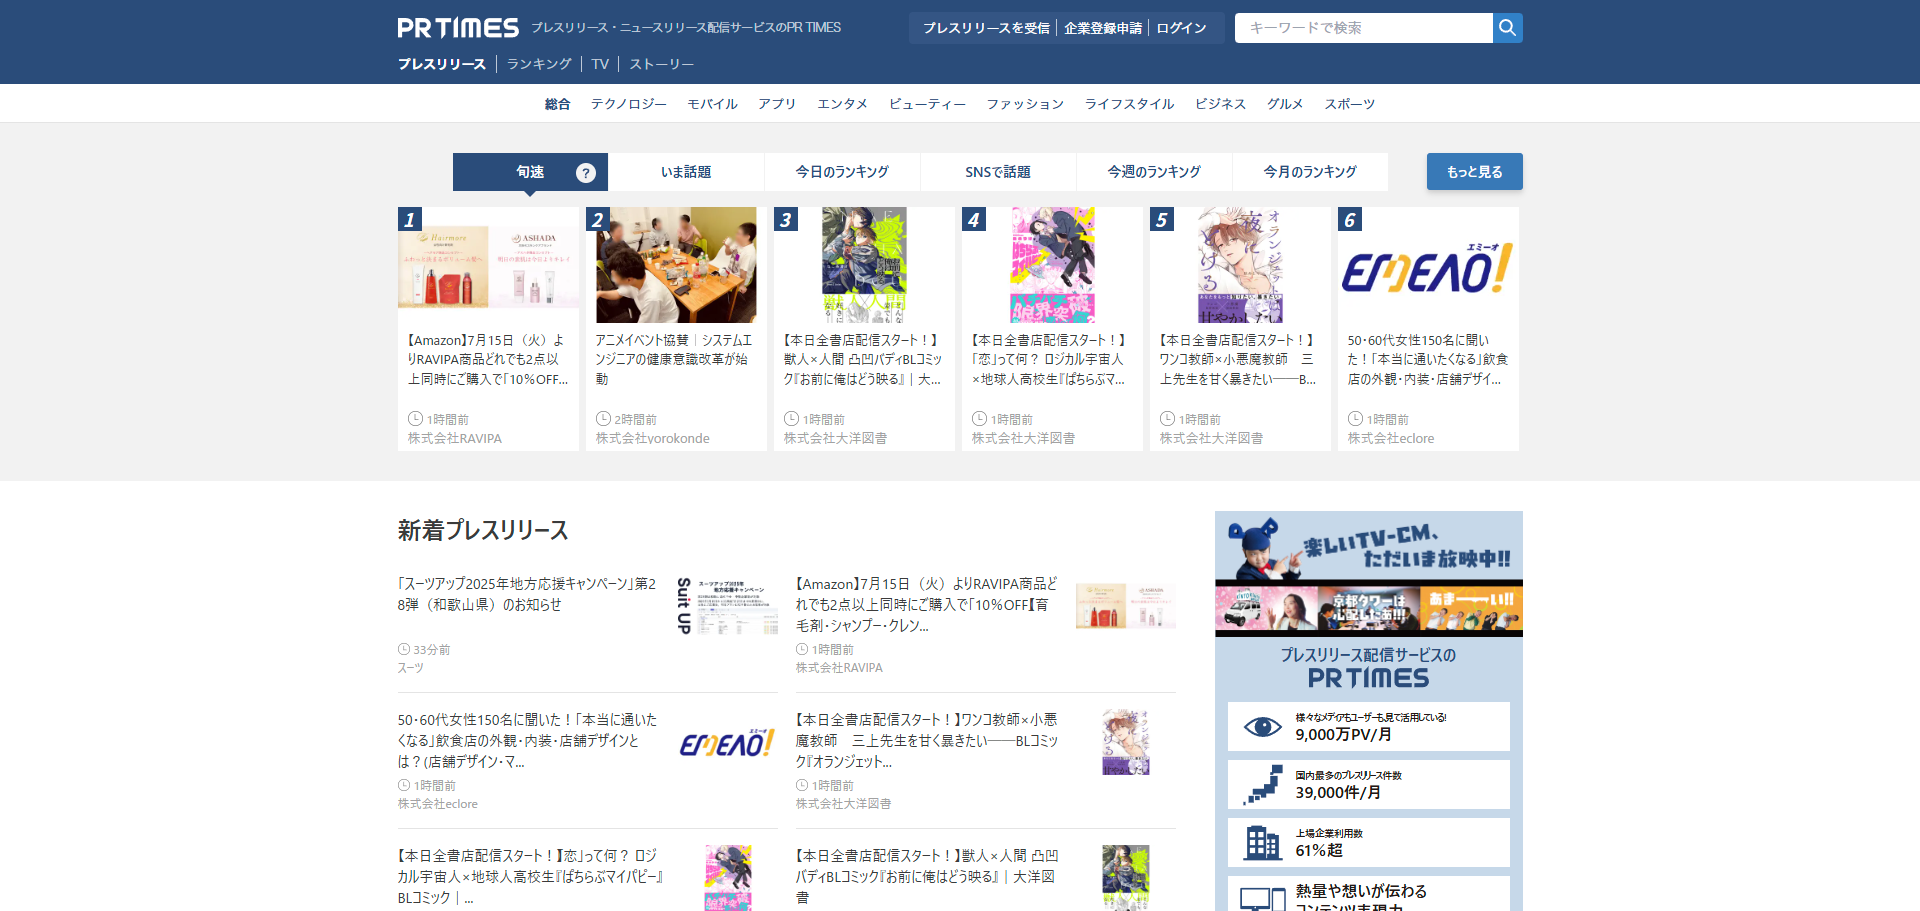Click the PR TIMES logo in header

(458, 28)
